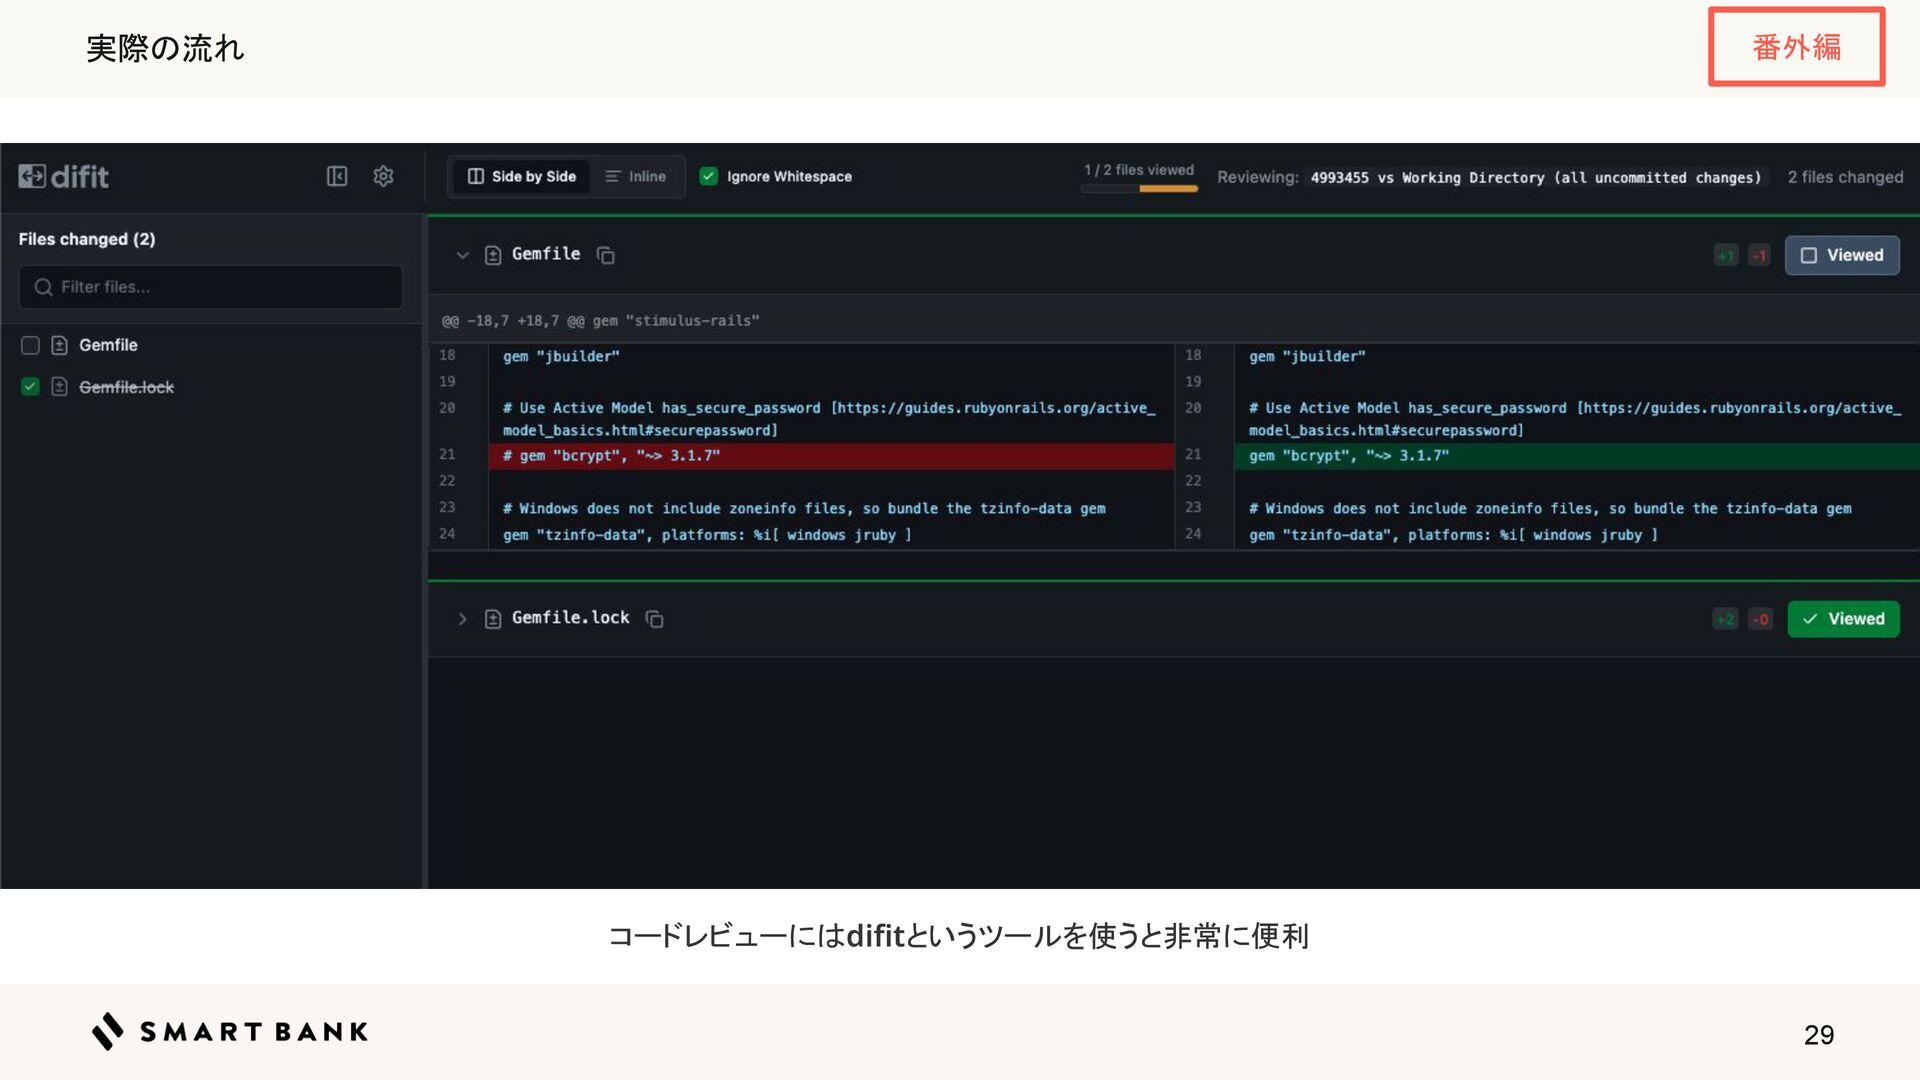Click Gemfile file icon in header
This screenshot has height=1080, width=1920.
pyautogui.click(x=492, y=255)
